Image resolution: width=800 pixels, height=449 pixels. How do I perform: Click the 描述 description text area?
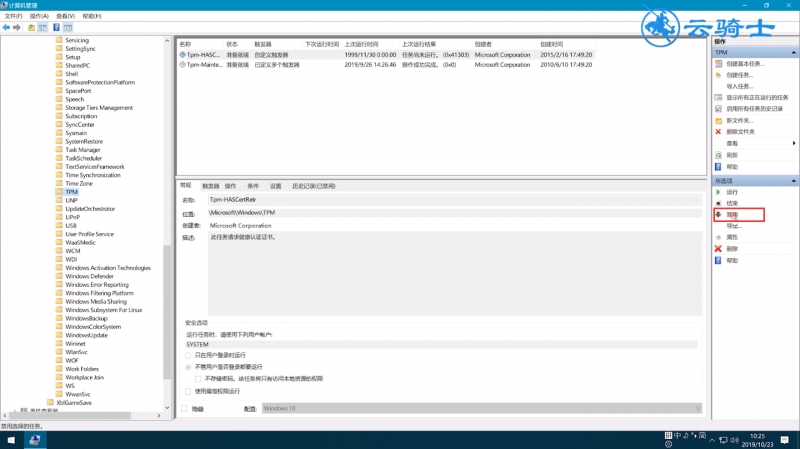point(455,273)
